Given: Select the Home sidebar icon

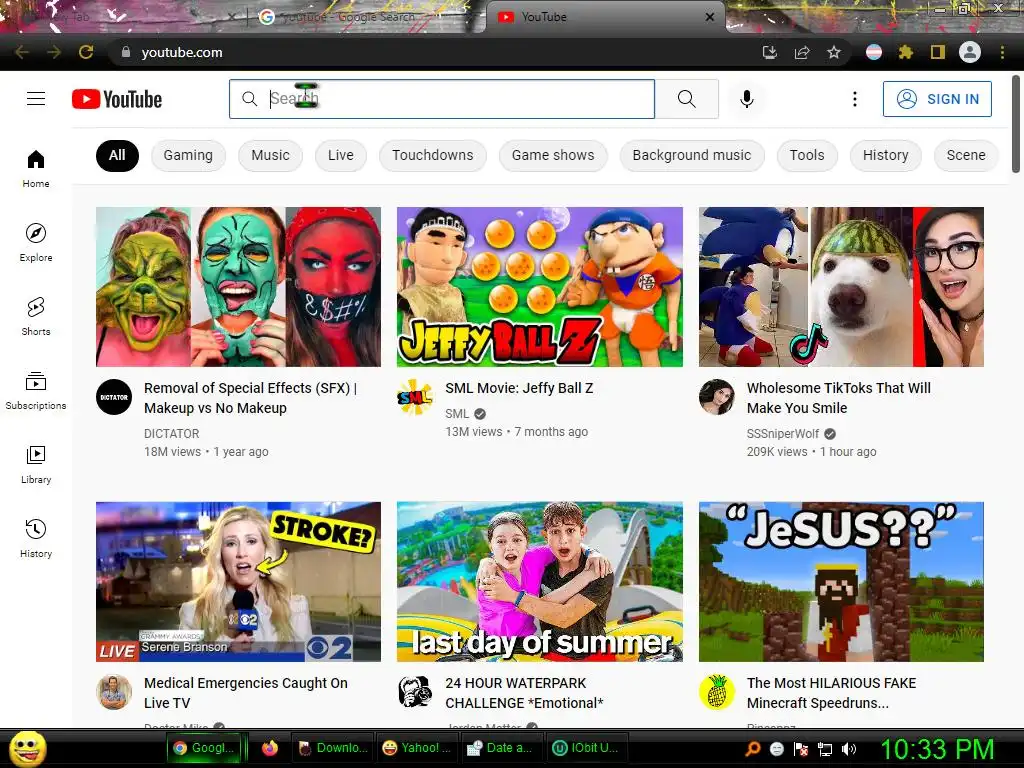Looking at the screenshot, I should (36, 168).
